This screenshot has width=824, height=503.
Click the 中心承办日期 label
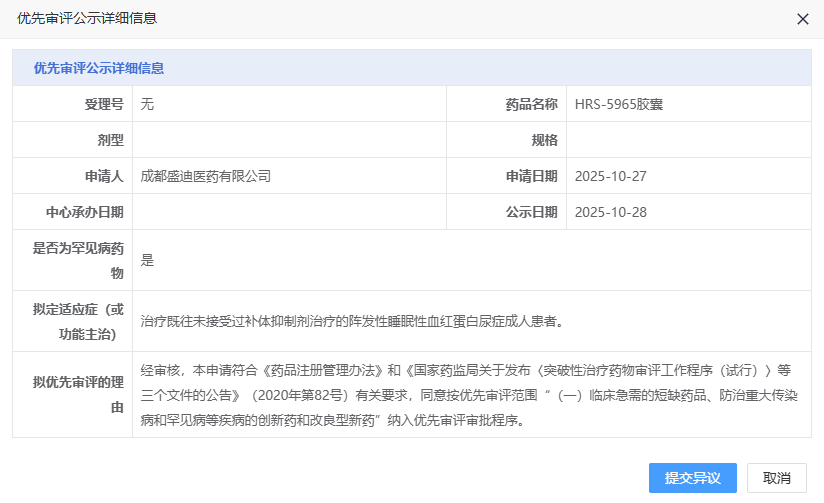pos(84,212)
